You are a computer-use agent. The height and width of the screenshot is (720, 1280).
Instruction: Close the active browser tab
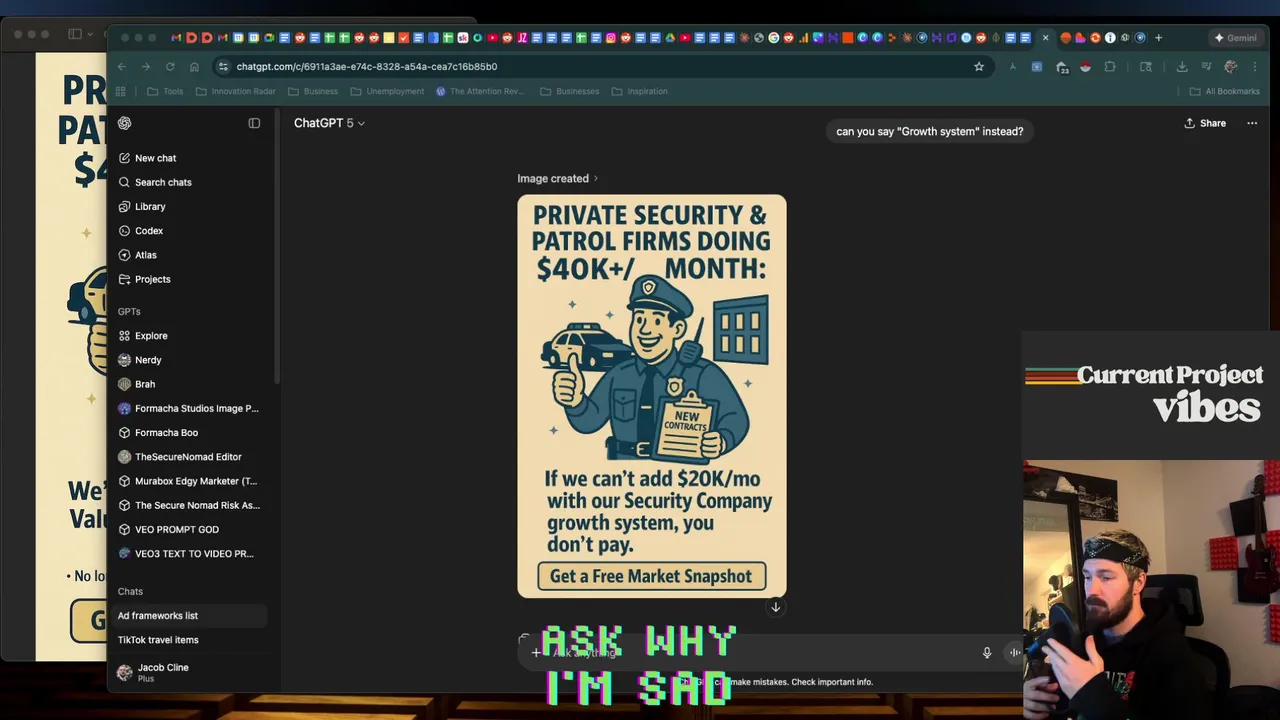click(1046, 38)
